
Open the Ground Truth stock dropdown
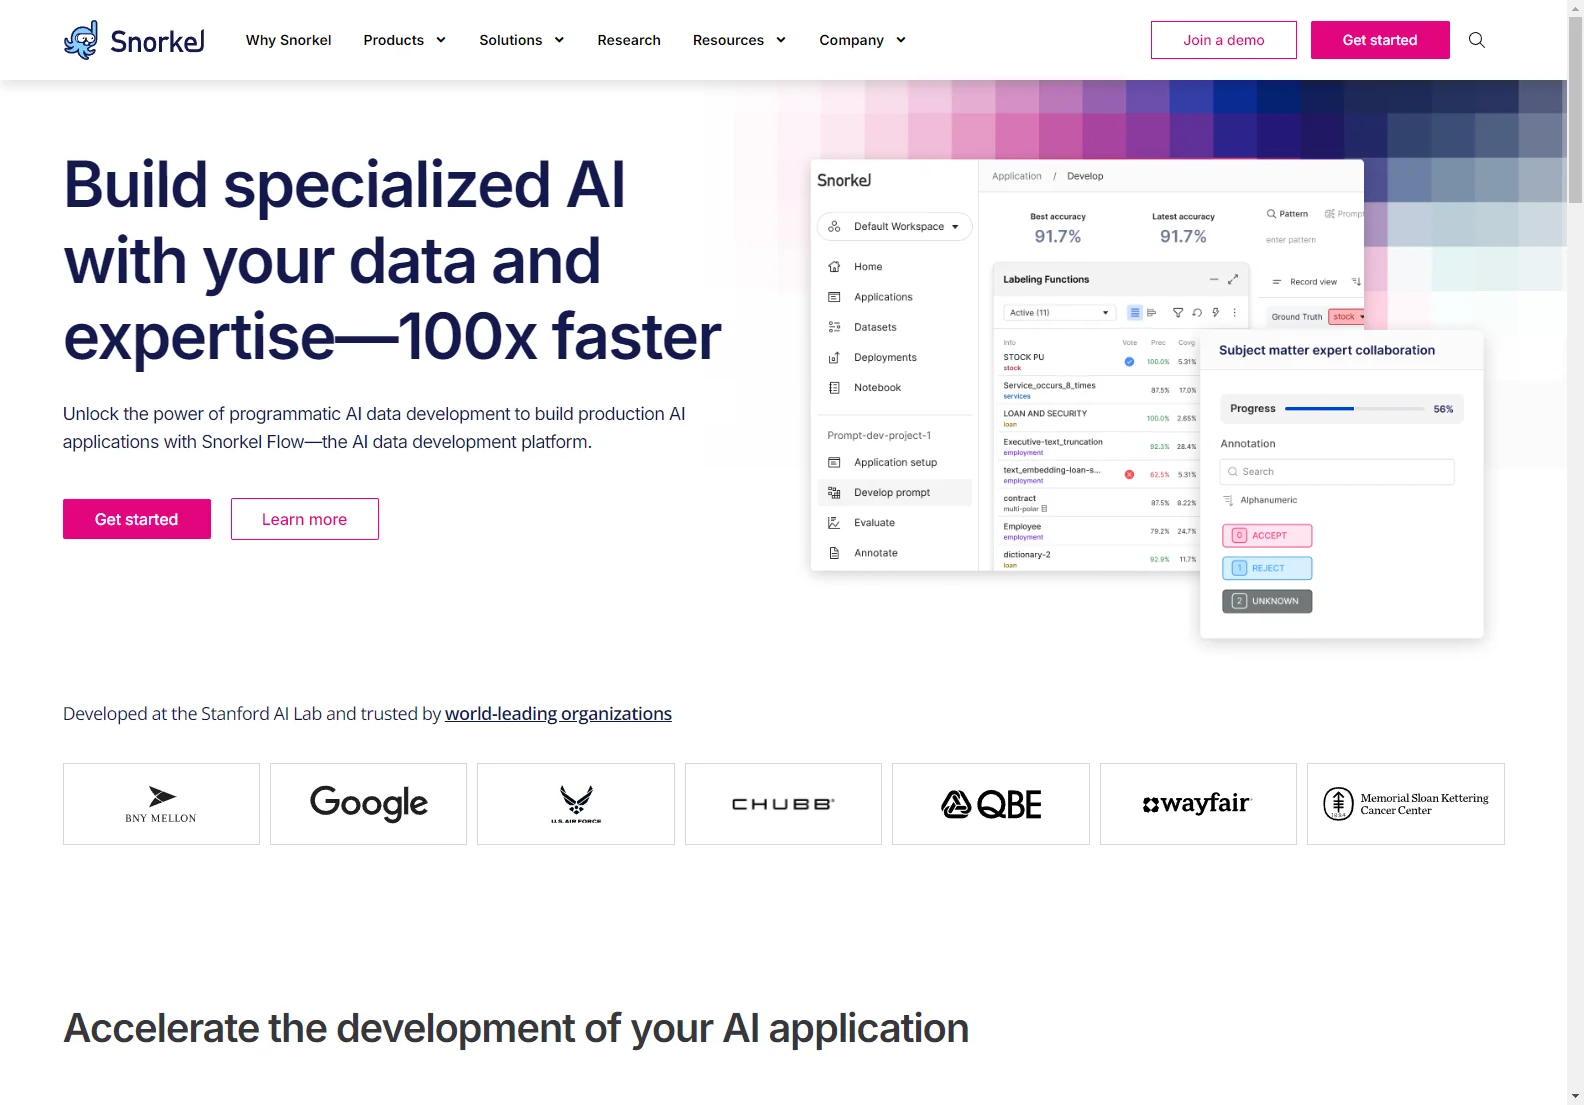[x=1347, y=316]
